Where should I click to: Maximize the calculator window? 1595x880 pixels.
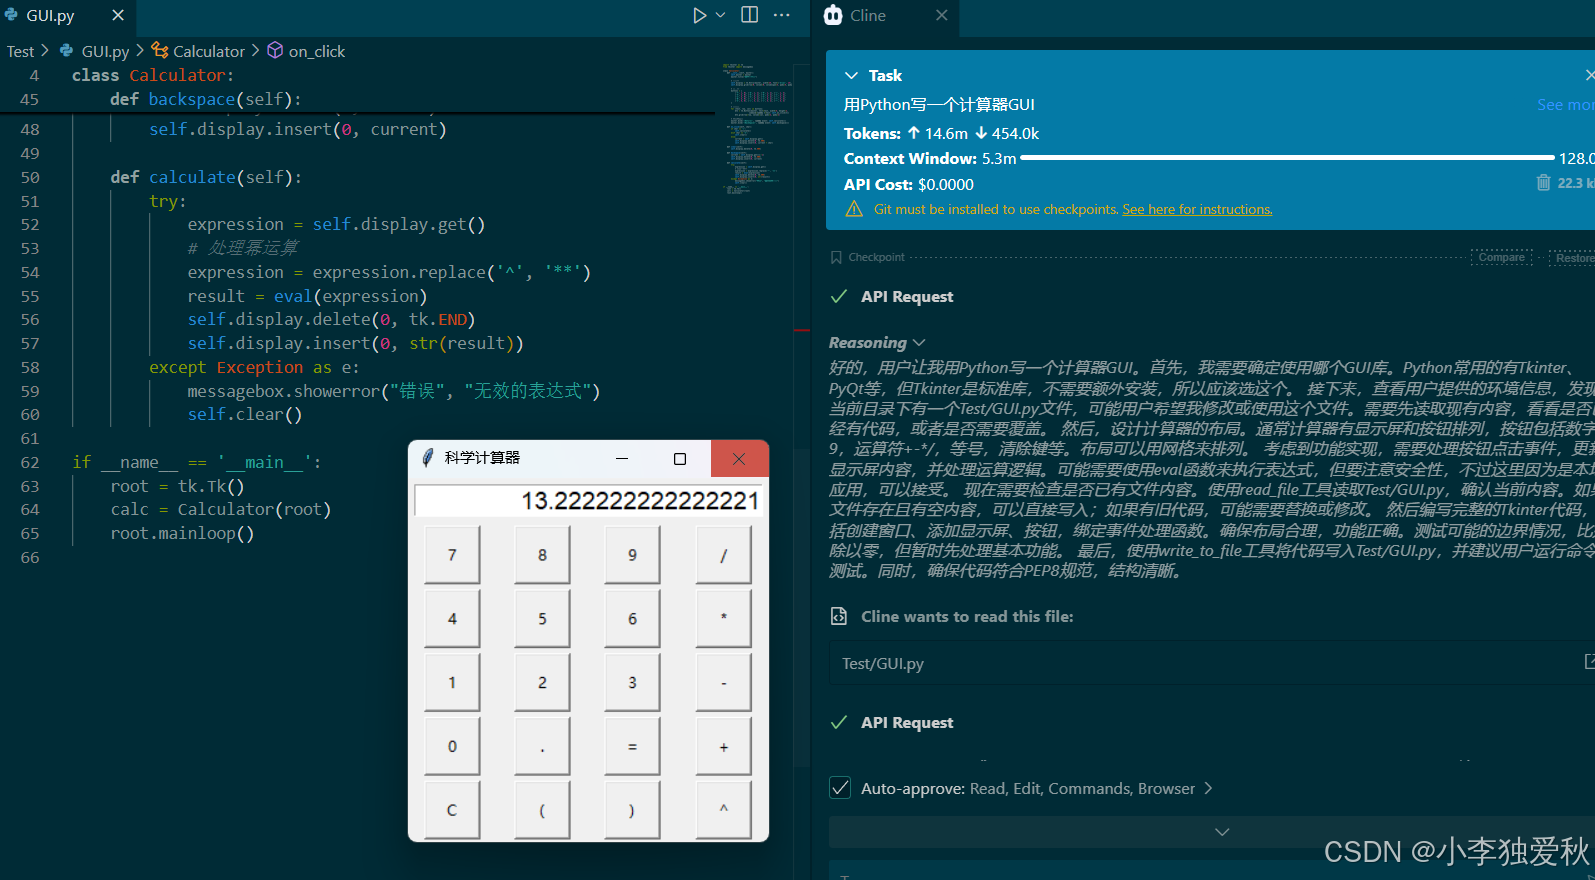point(680,458)
